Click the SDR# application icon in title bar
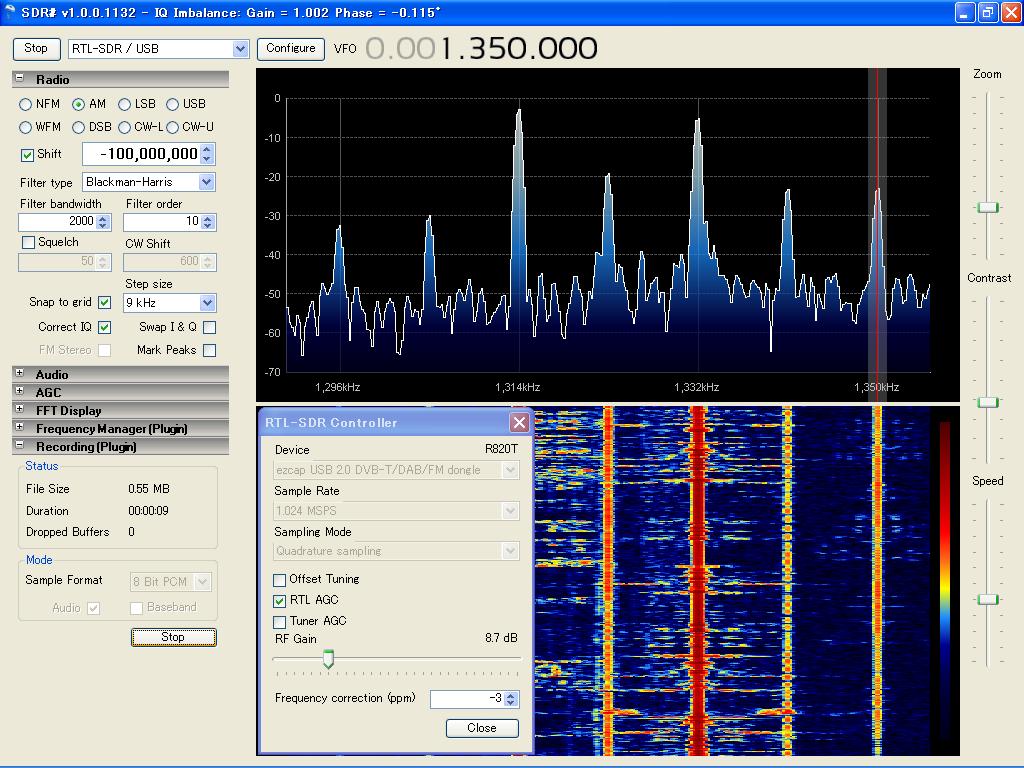 pyautogui.click(x=9, y=12)
